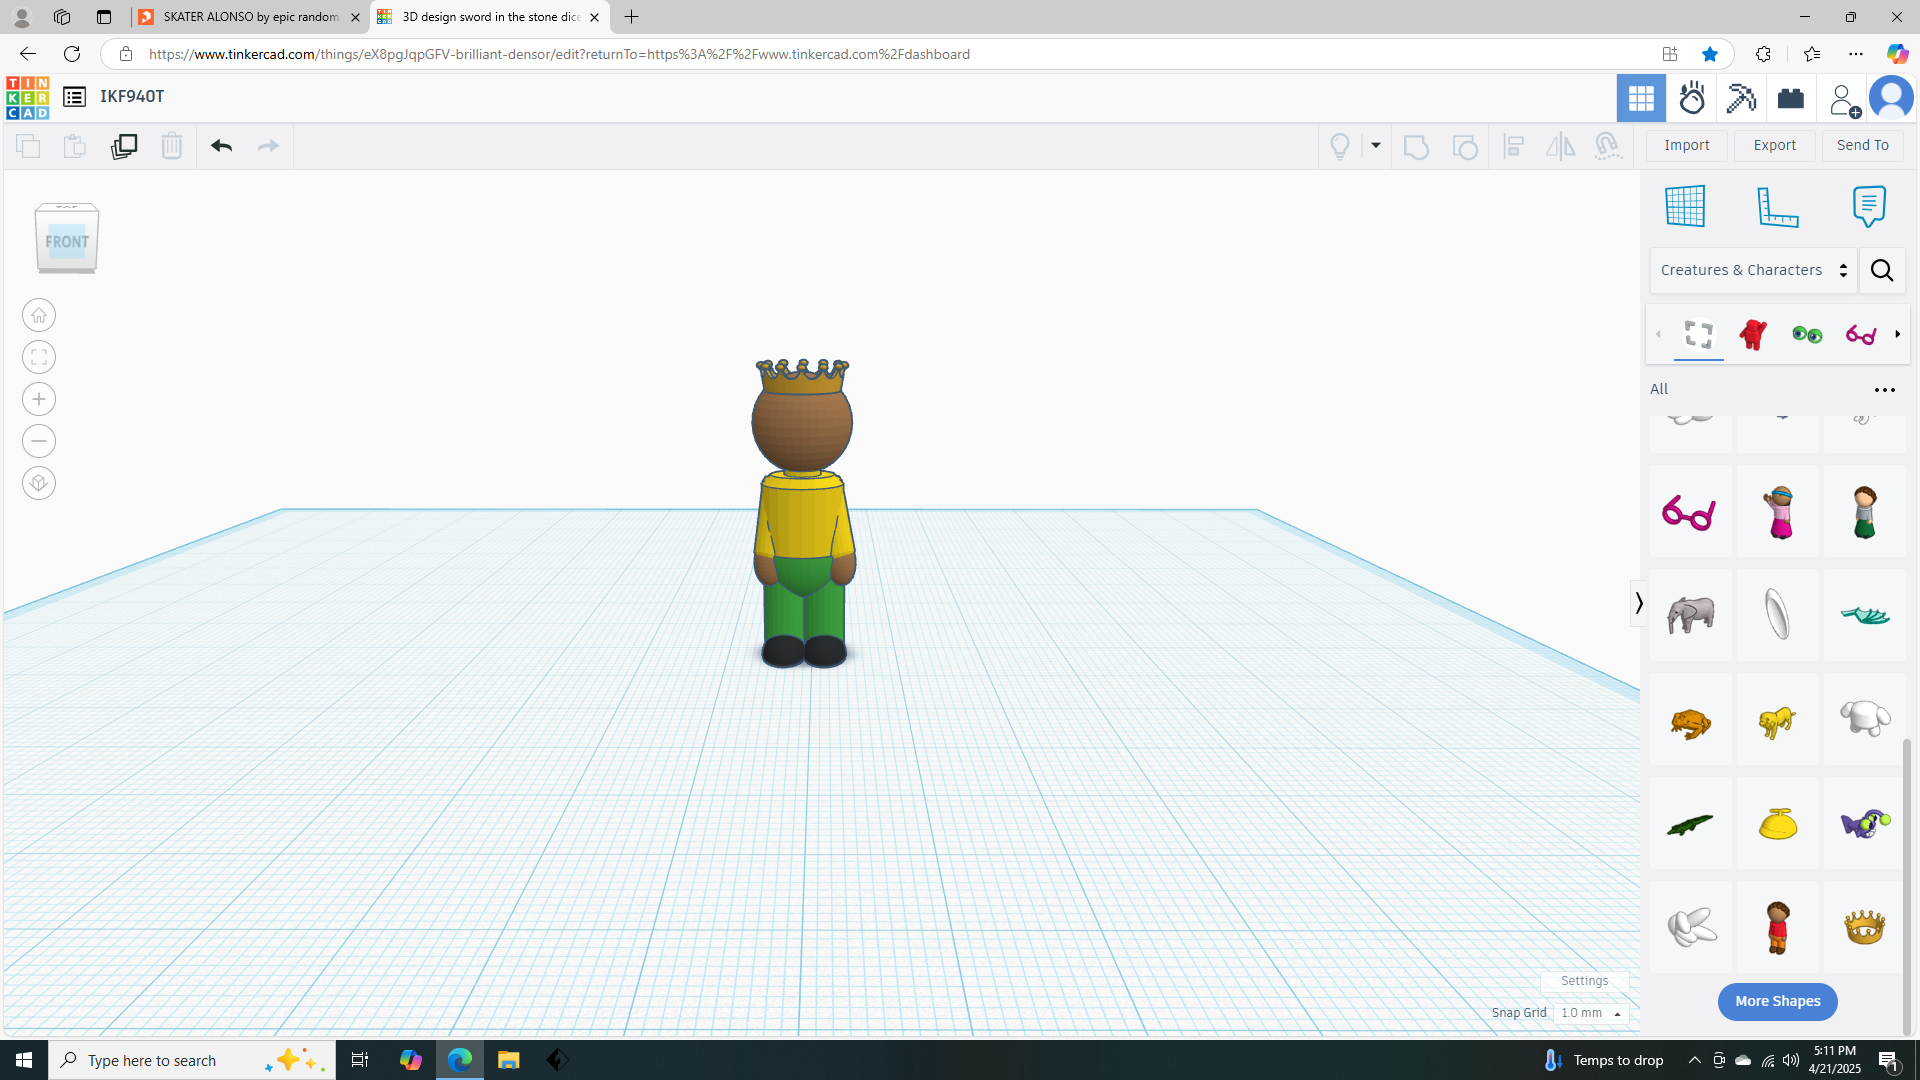Click the Align tool icon
The height and width of the screenshot is (1080, 1920).
click(1514, 146)
